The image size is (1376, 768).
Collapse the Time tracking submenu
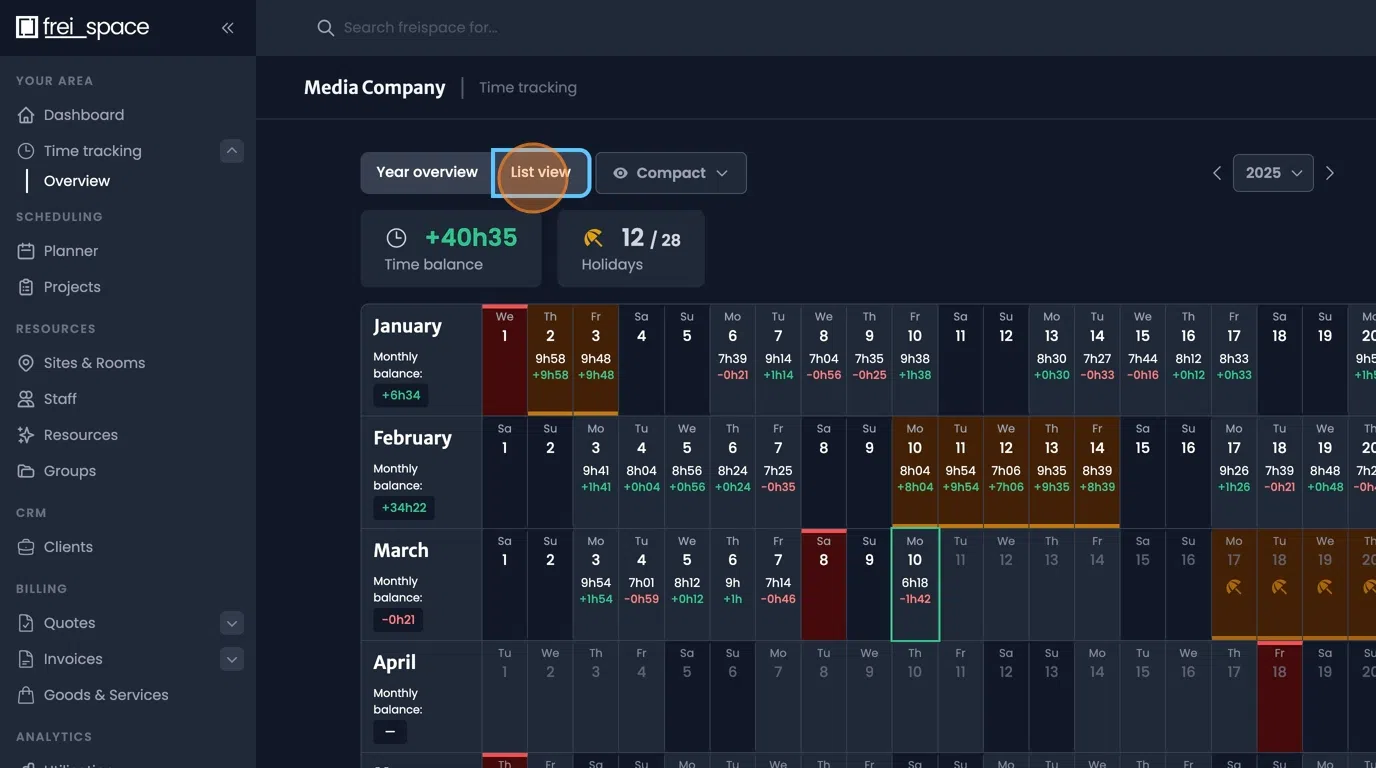click(x=231, y=151)
